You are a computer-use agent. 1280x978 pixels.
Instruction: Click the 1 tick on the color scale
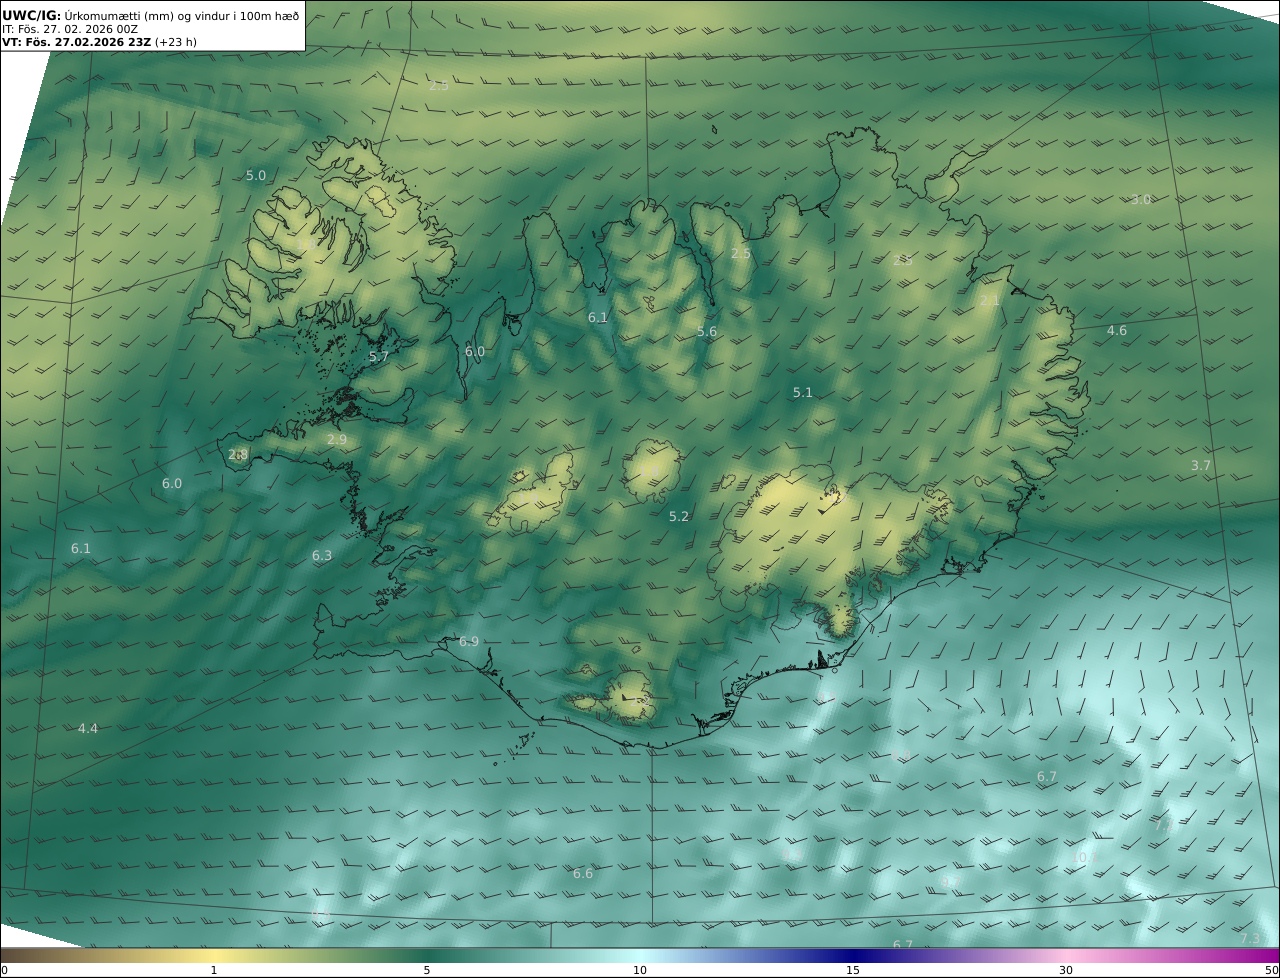pos(214,969)
